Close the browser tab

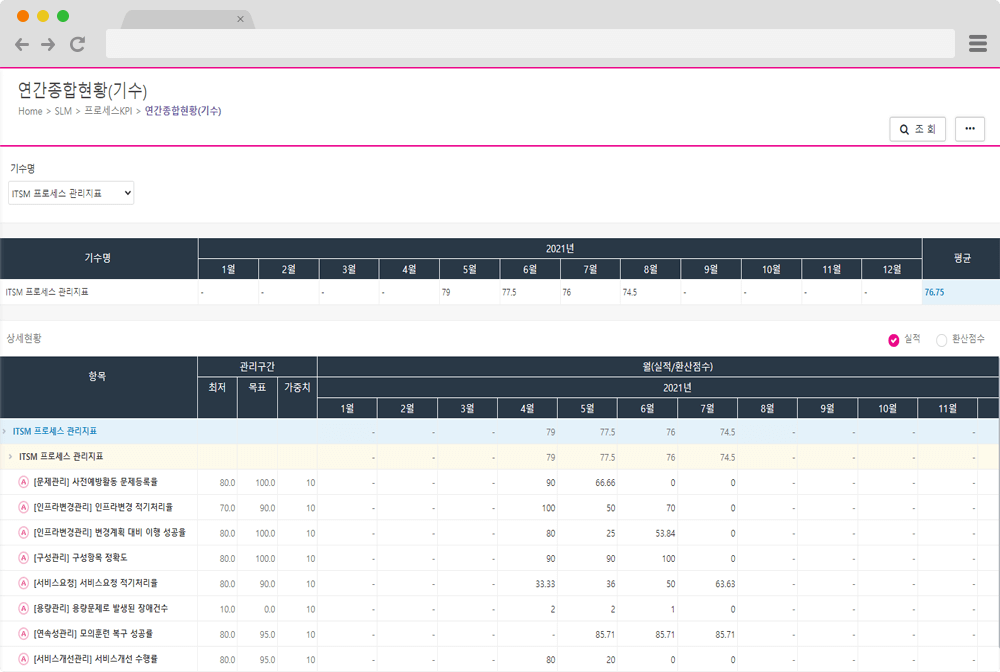(240, 19)
